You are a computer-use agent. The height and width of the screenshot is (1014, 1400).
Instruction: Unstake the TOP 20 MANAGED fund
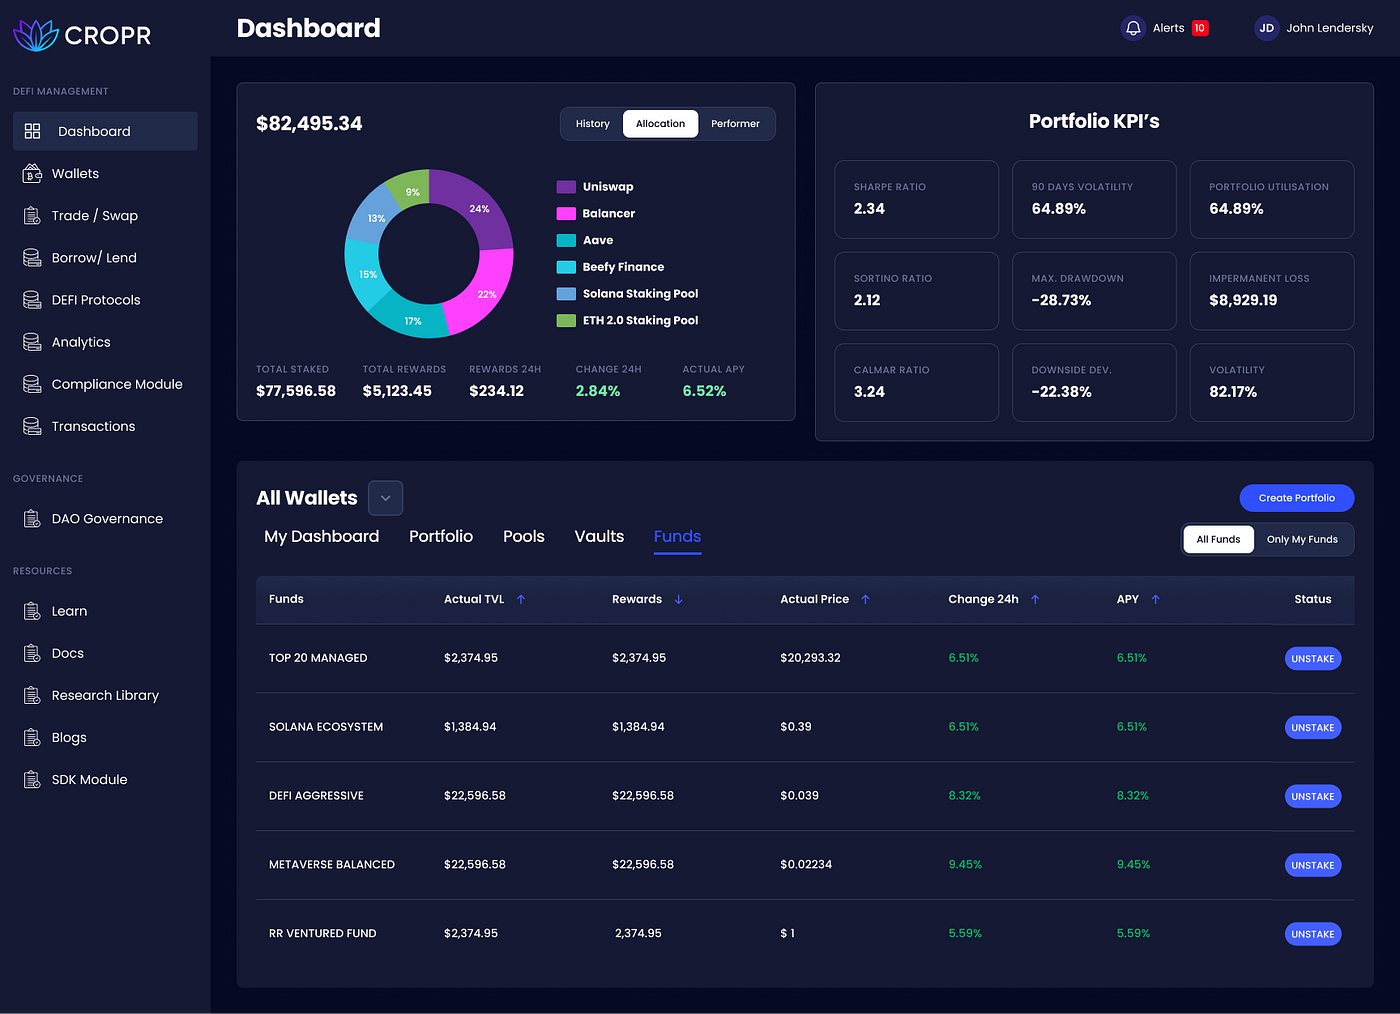(1313, 659)
